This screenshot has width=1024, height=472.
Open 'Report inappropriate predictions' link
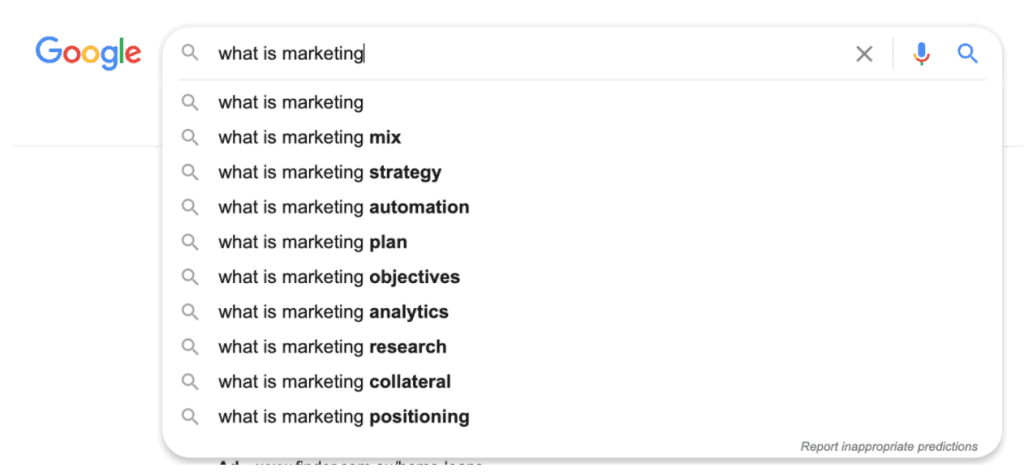[889, 446]
